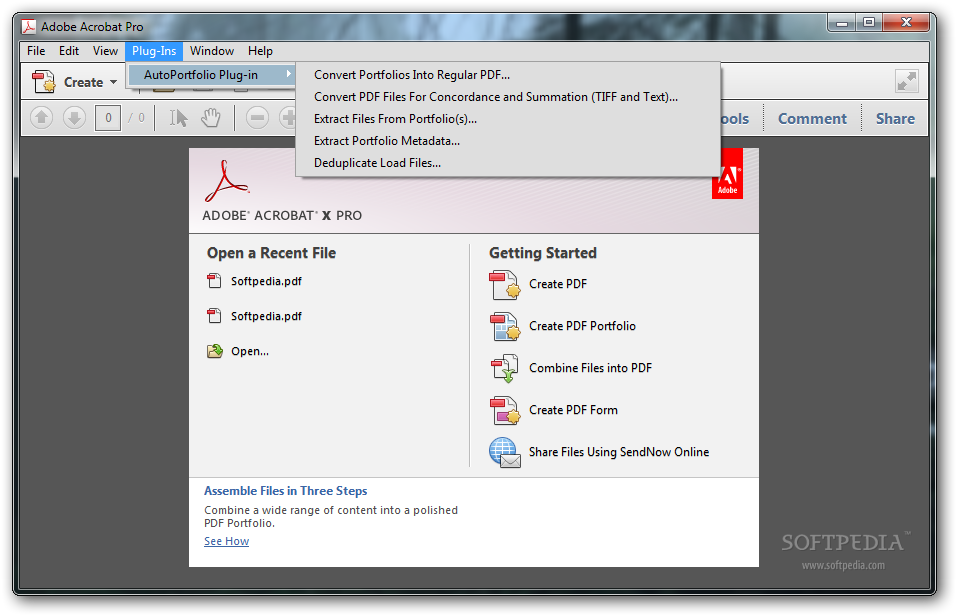Open the Help menu
957x616 pixels.
tap(260, 51)
